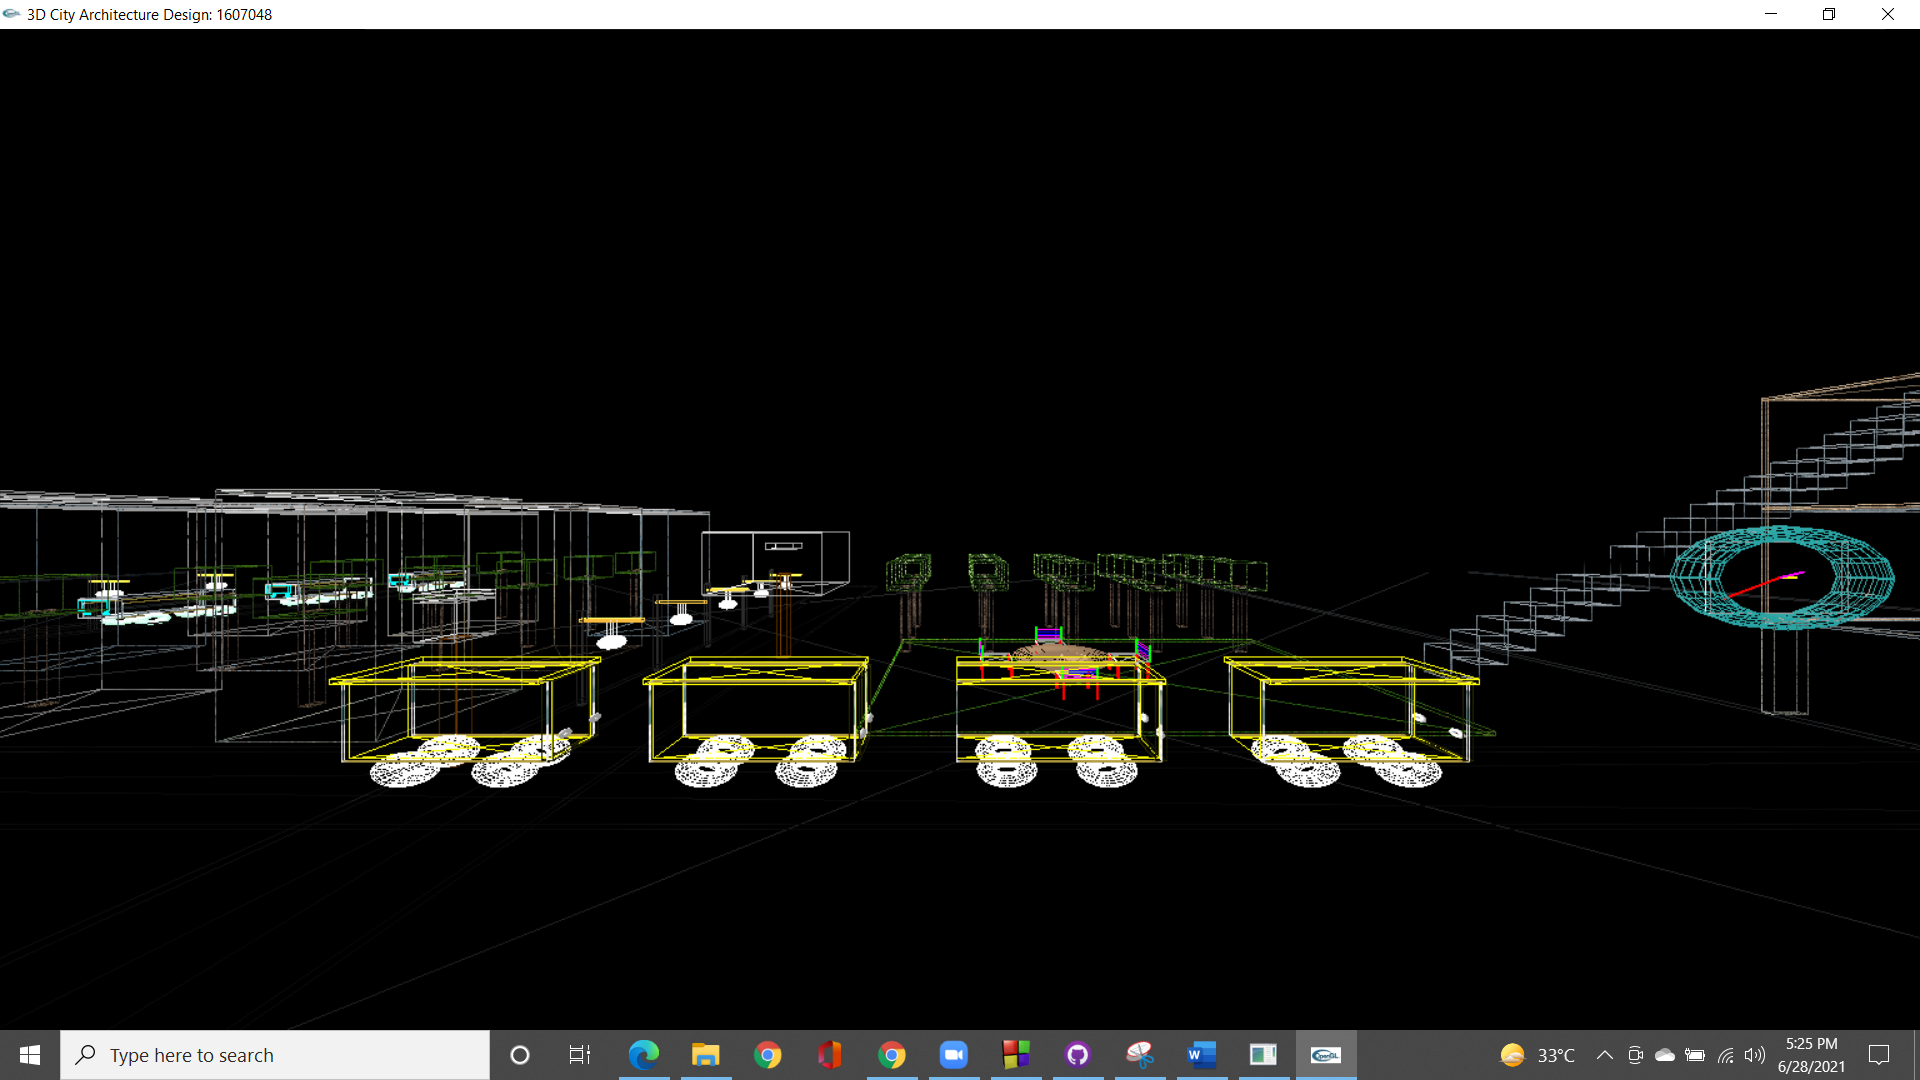Expand the hidden system tray icons chevron
This screenshot has width=1920, height=1080.
click(1605, 1055)
